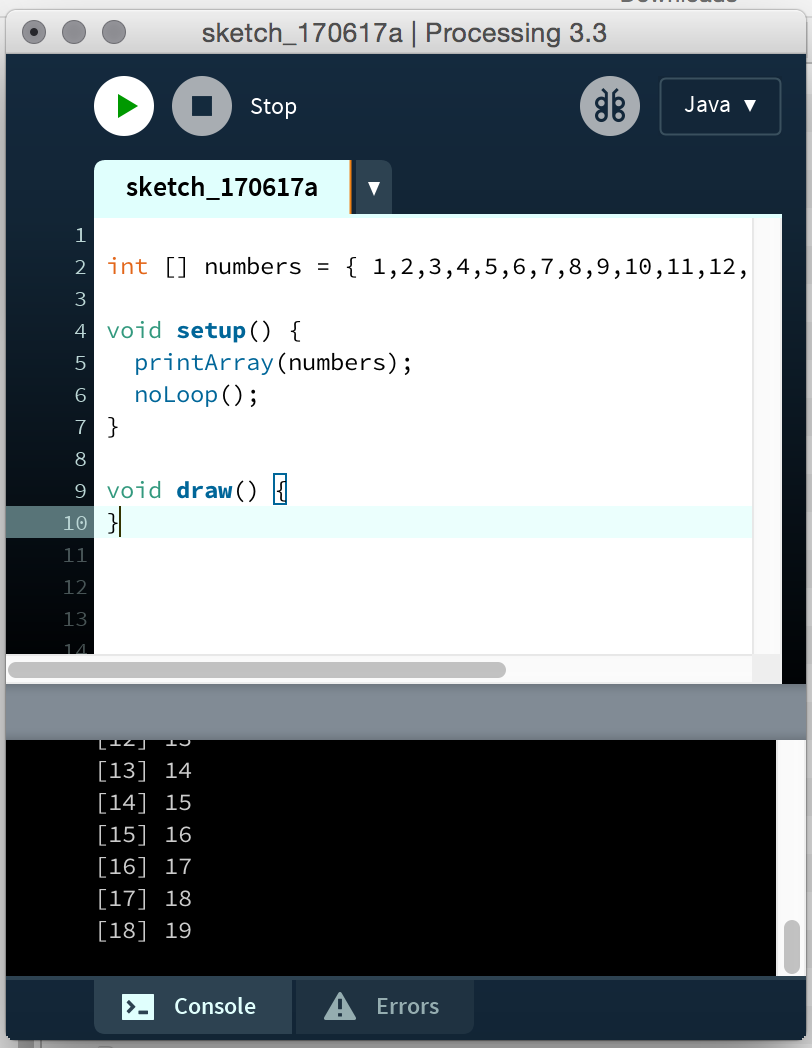812x1048 pixels.
Task: Click the gray status bar above the console
Action: (x=406, y=712)
